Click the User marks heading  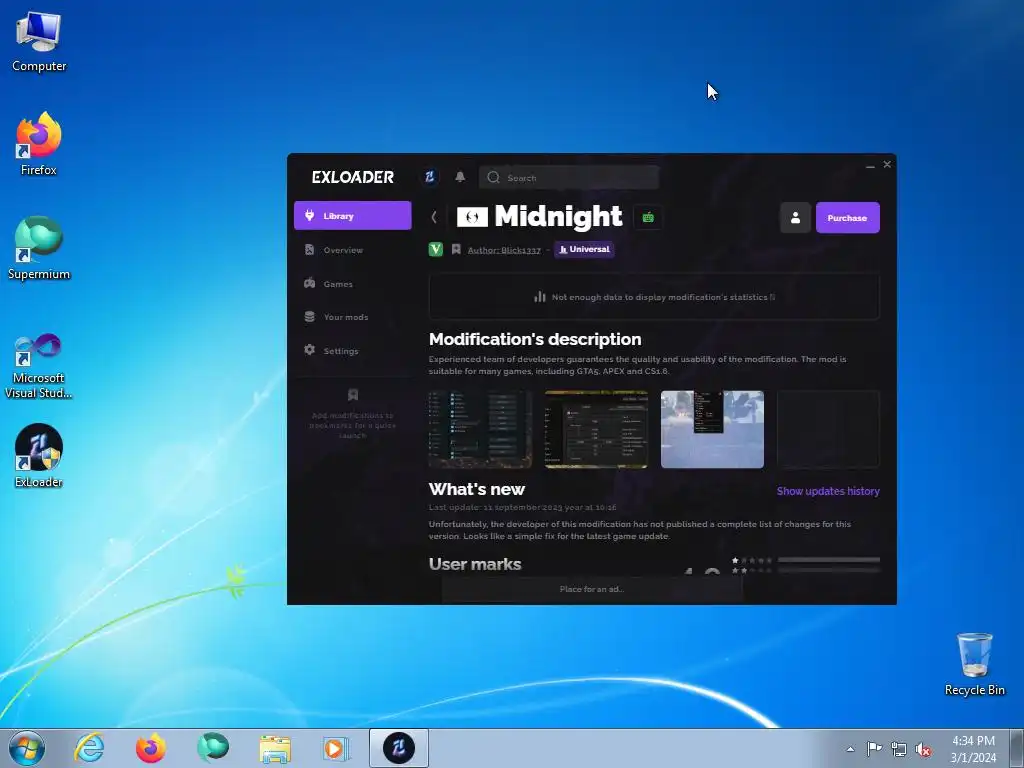[475, 564]
